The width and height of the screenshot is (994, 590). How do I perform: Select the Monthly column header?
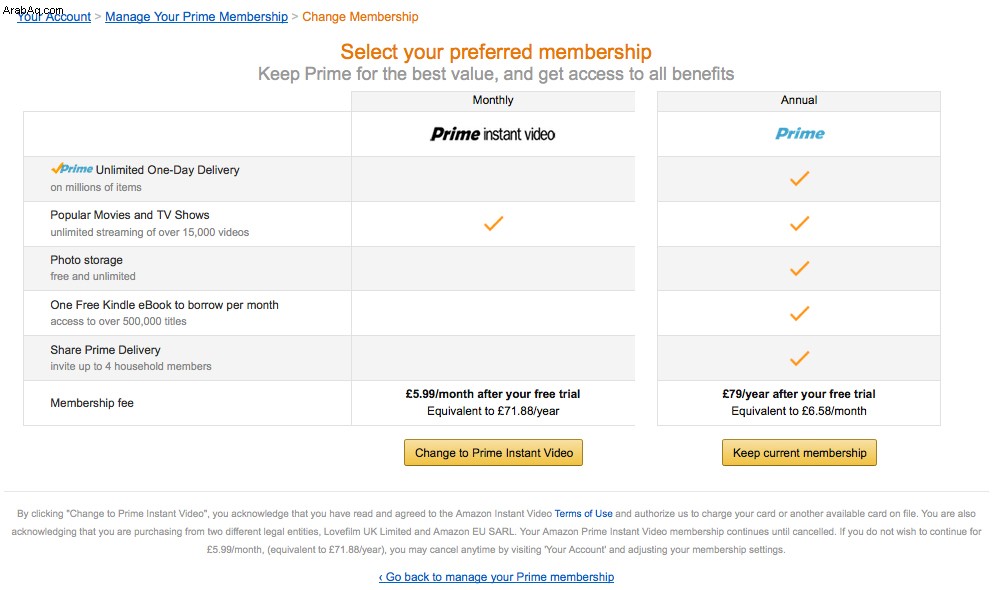(493, 100)
